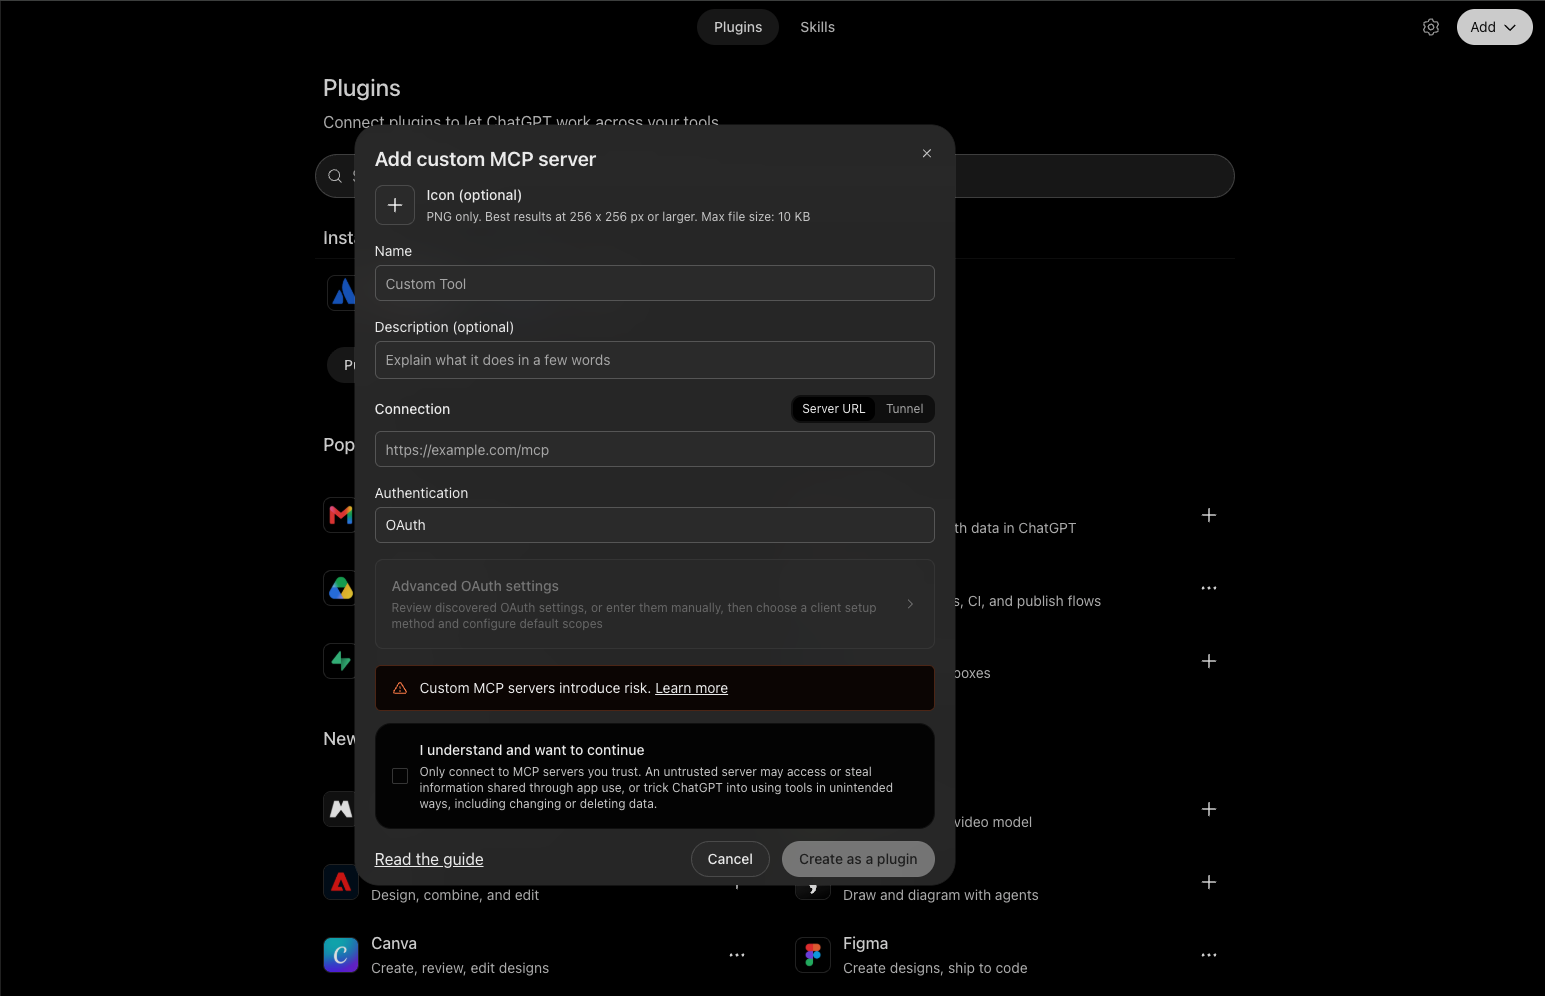This screenshot has width=1545, height=996.
Task: Click the server URL input field
Action: click(655, 449)
